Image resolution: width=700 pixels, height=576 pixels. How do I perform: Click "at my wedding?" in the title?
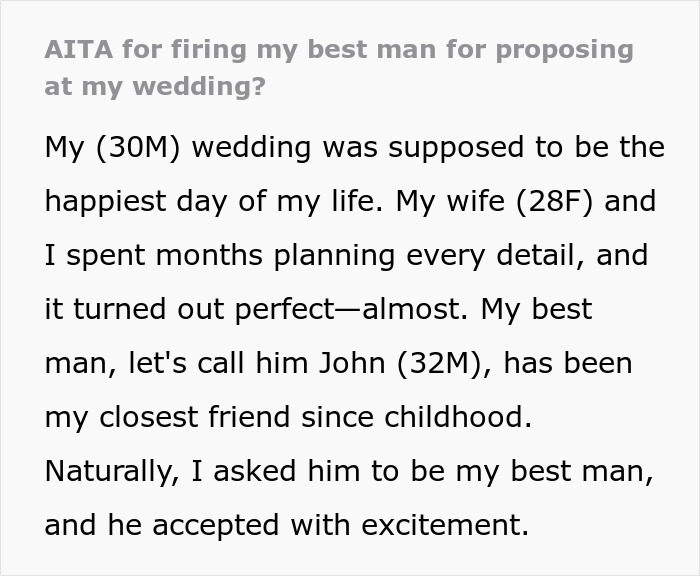point(155,85)
